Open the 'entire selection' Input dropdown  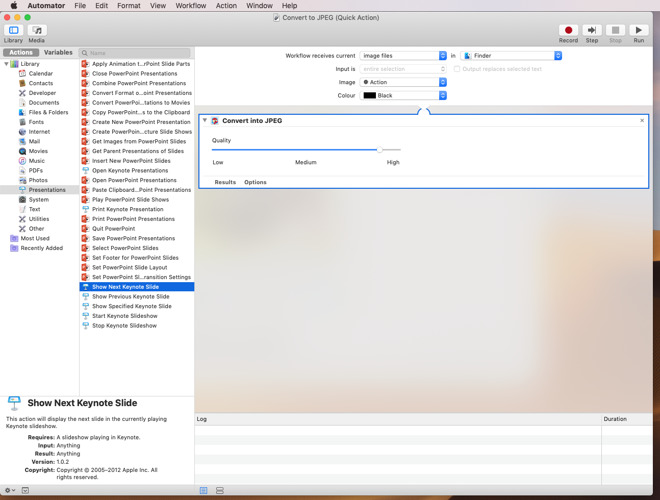click(403, 69)
